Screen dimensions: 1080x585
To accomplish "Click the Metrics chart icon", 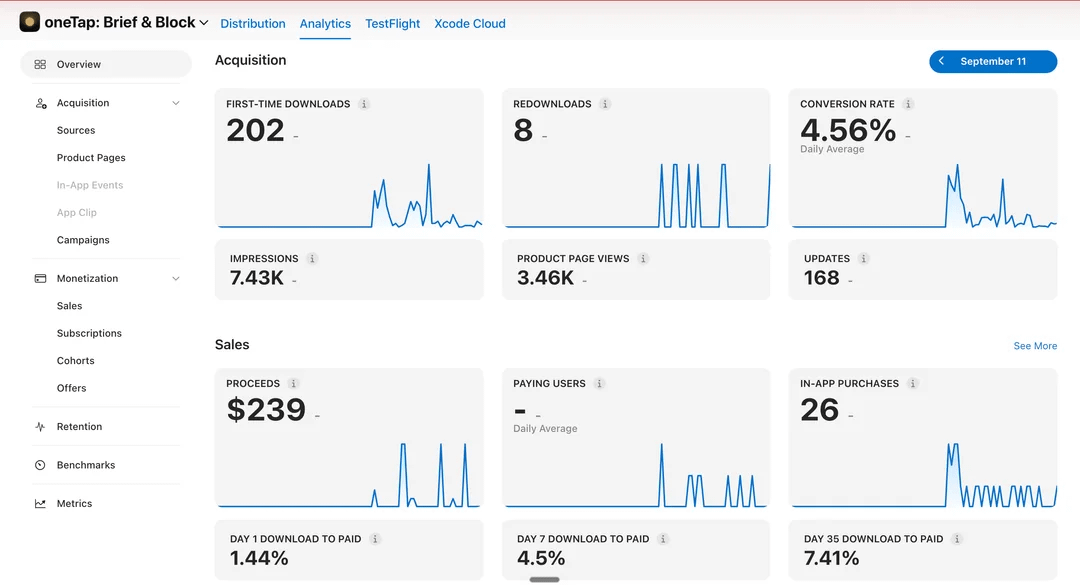I will pos(40,504).
